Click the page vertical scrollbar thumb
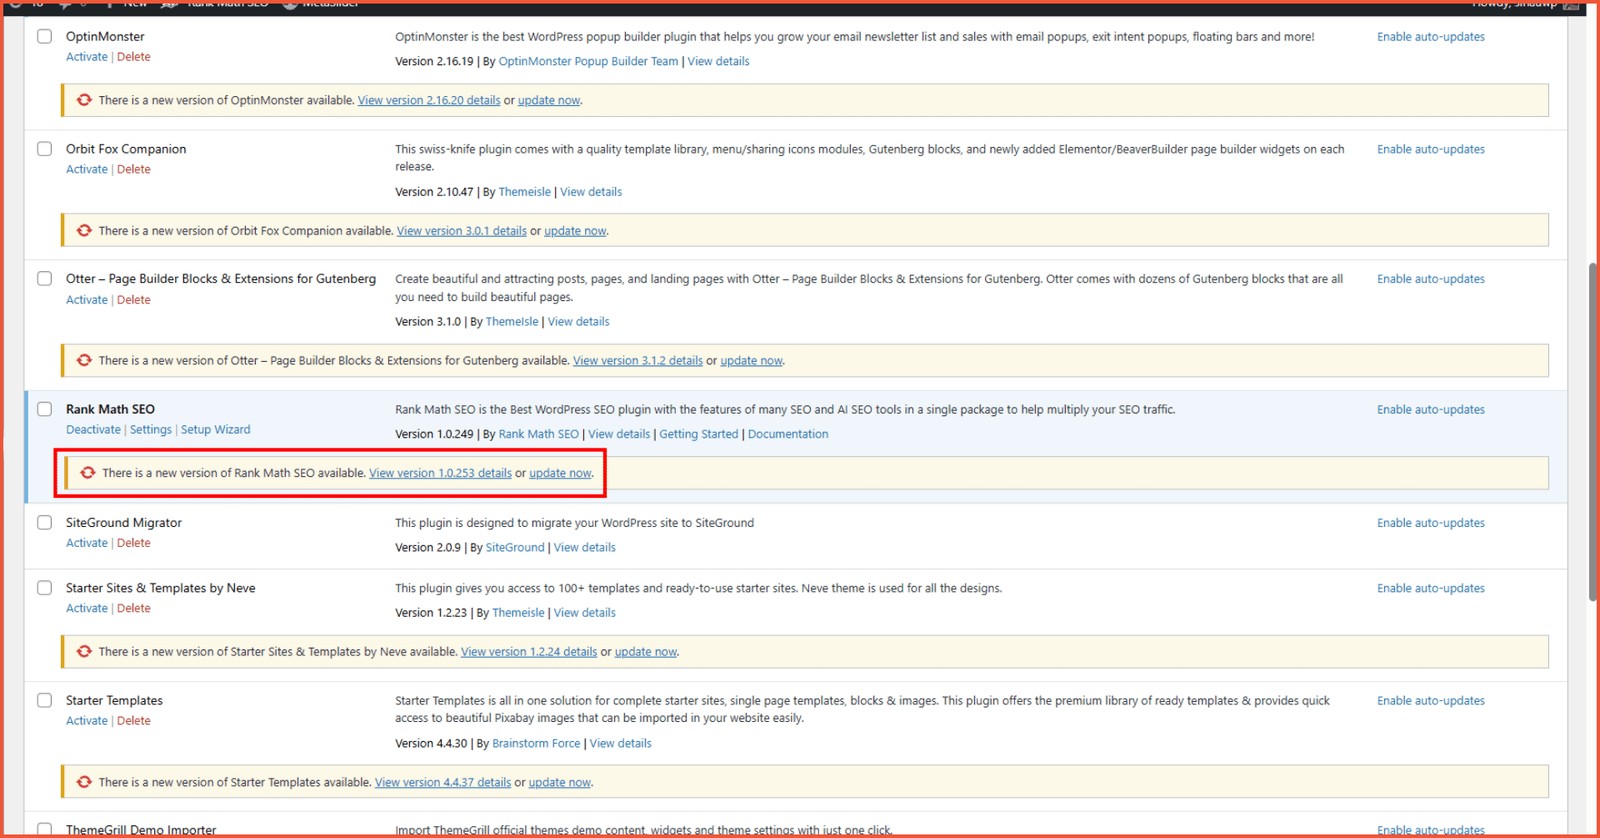The height and width of the screenshot is (838, 1600). tap(1592, 432)
